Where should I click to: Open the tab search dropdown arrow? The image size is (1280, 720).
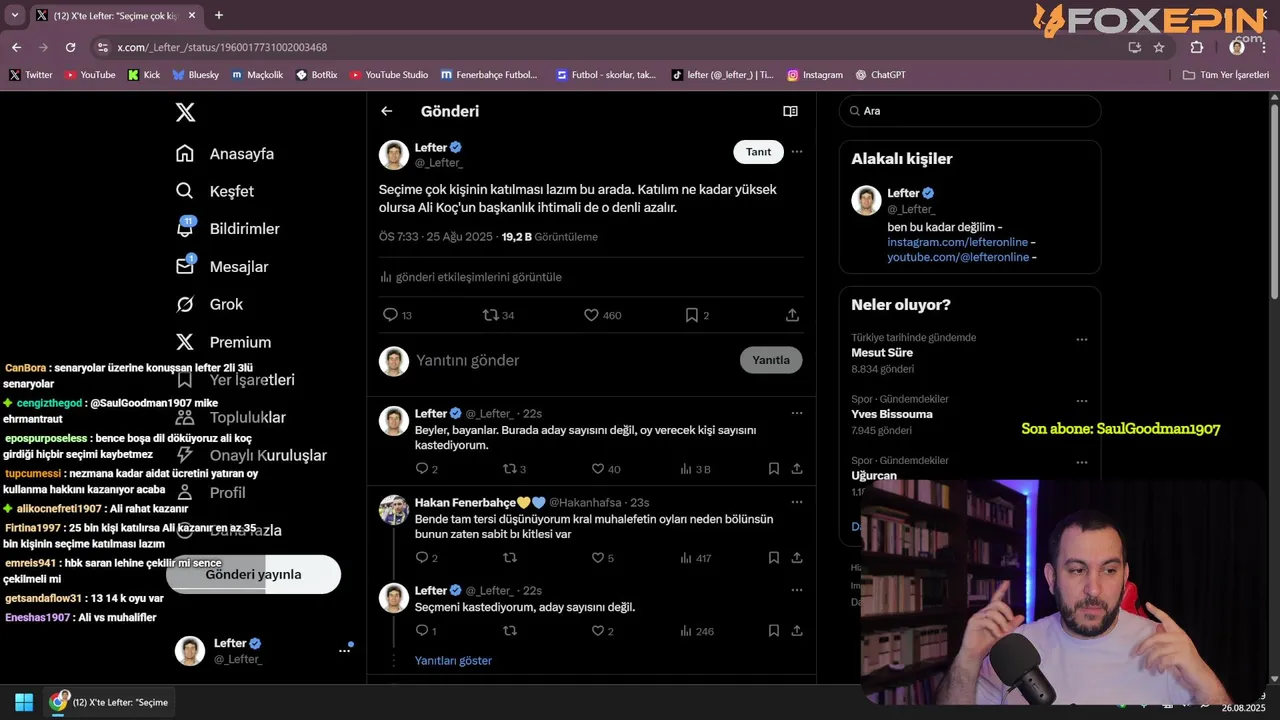click(14, 15)
